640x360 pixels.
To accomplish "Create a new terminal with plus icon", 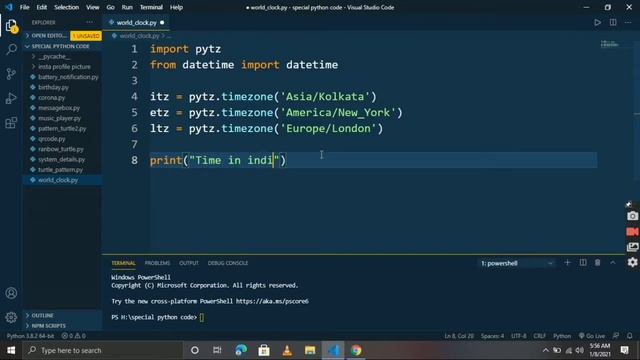I will pos(567,263).
